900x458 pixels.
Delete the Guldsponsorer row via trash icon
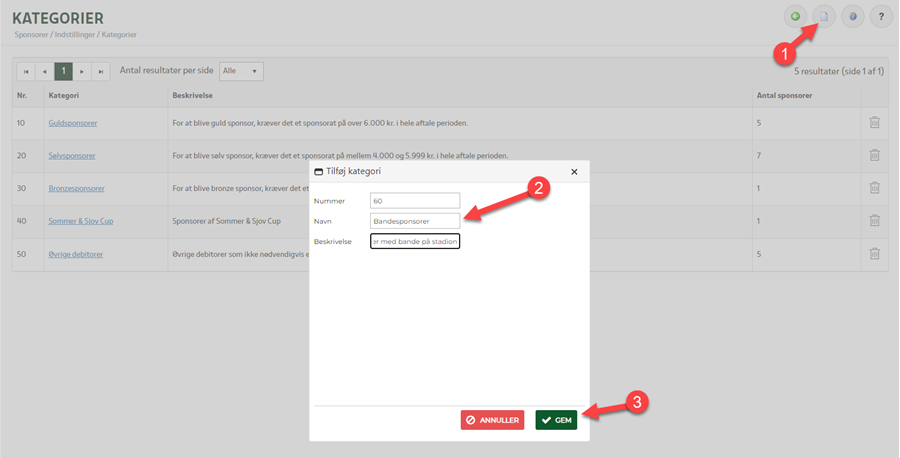[874, 122]
